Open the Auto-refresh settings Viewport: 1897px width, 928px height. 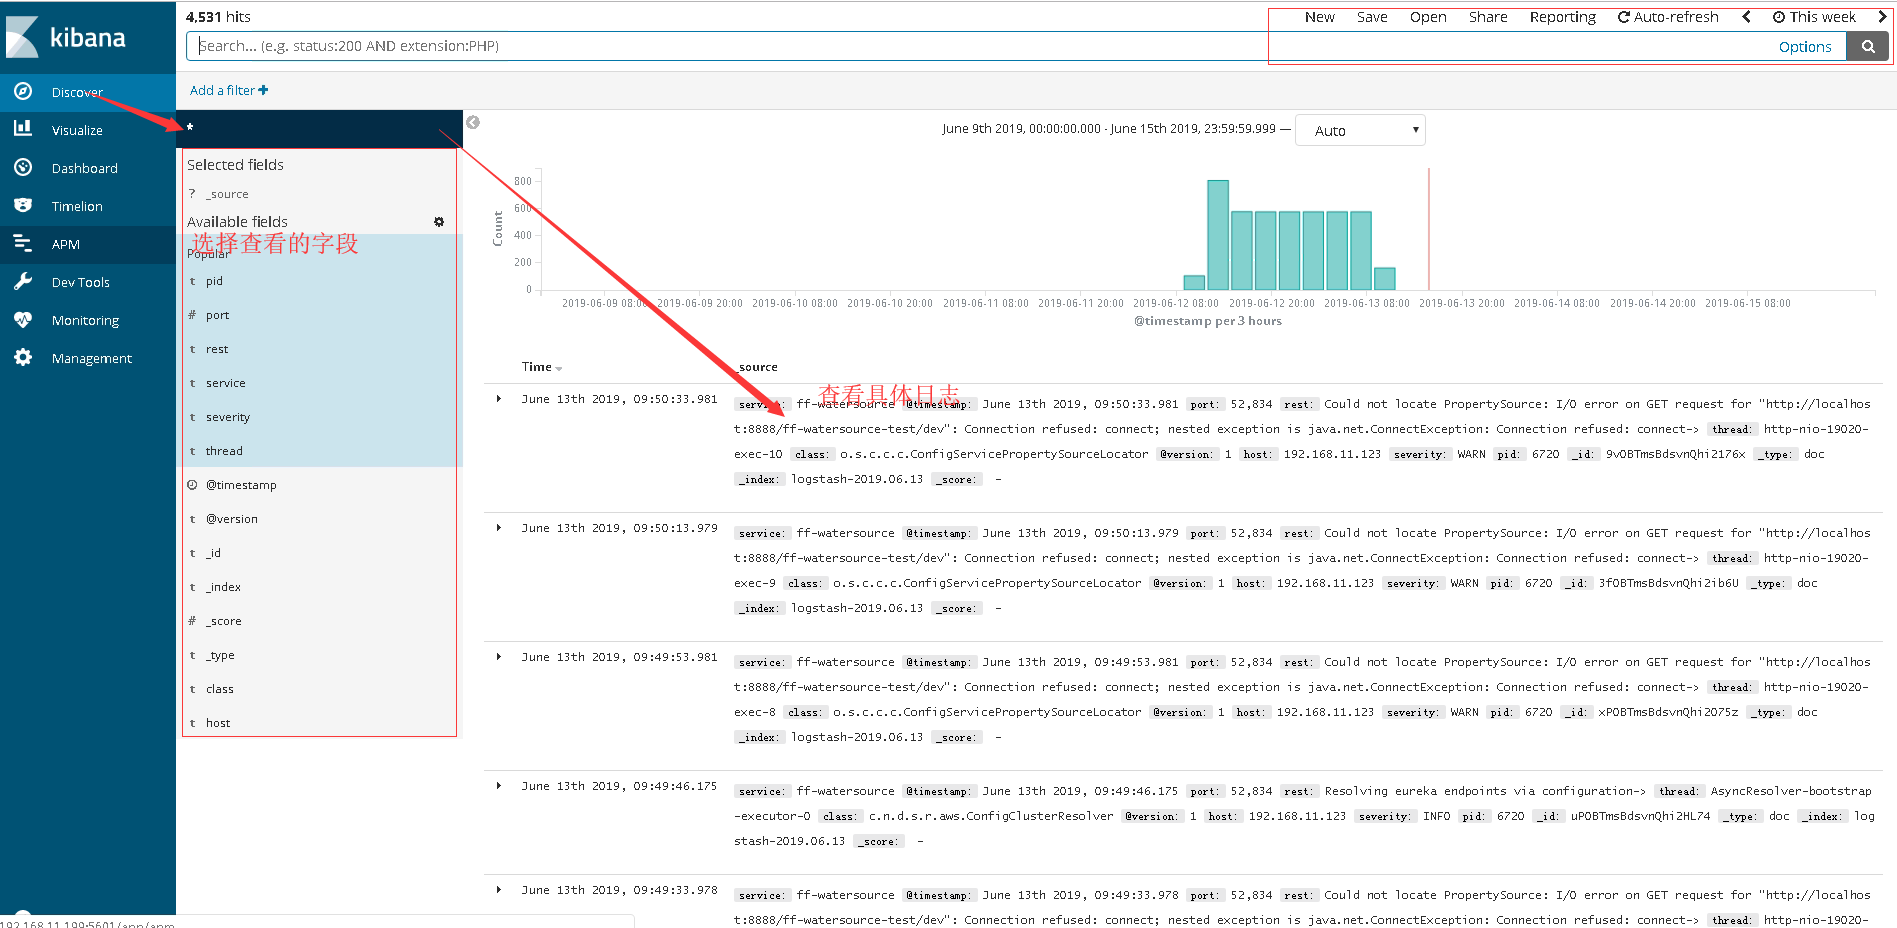tap(1668, 17)
